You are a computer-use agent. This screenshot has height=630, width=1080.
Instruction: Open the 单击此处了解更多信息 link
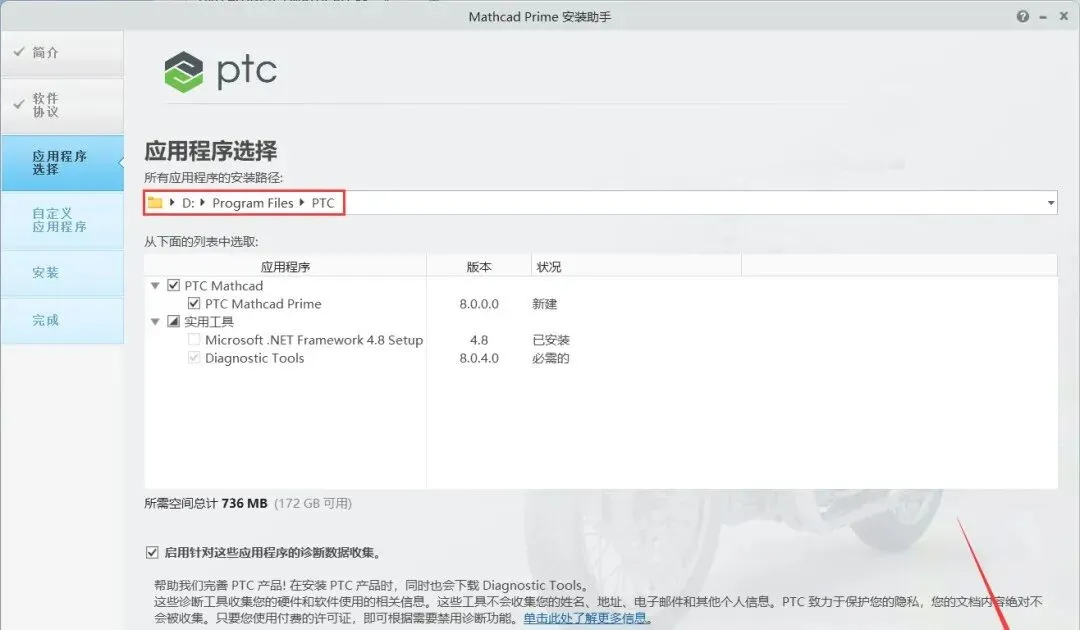tap(585, 618)
